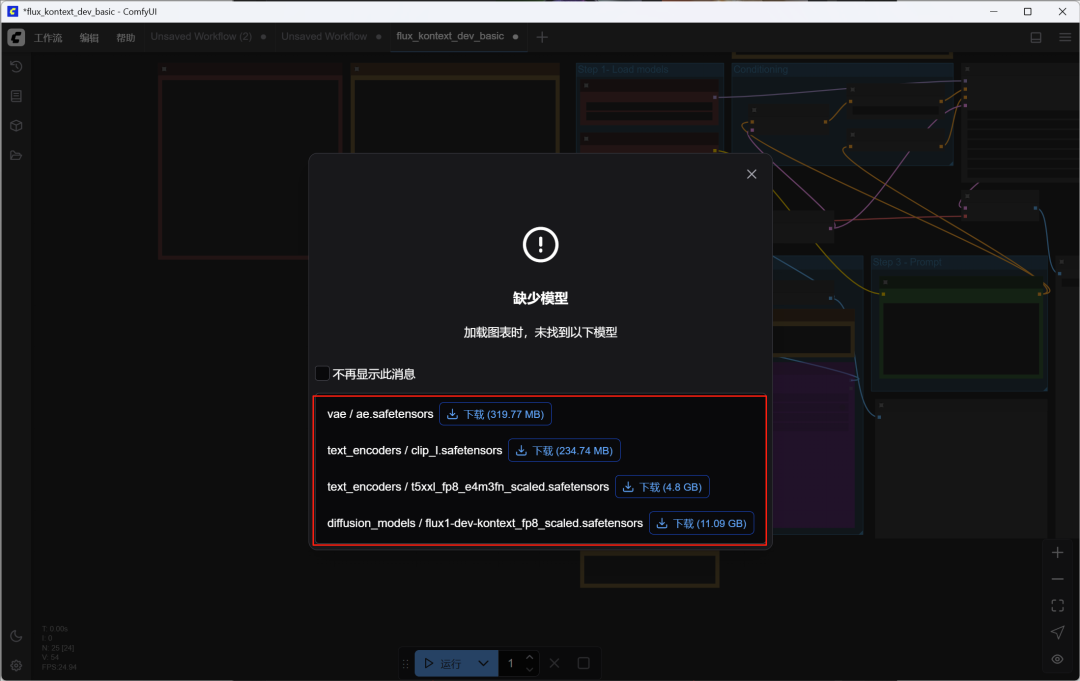
Task: Switch to the Unsaved Workflow (2) tab
Action: pos(201,36)
